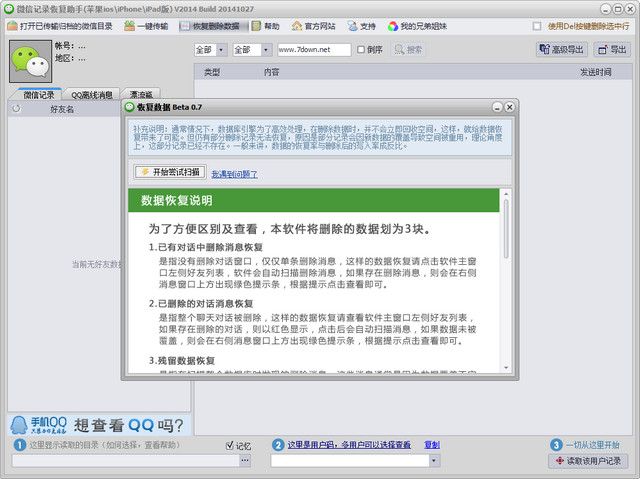
Task: Click the 数据恢复说明 green header
Action: click(x=313, y=200)
